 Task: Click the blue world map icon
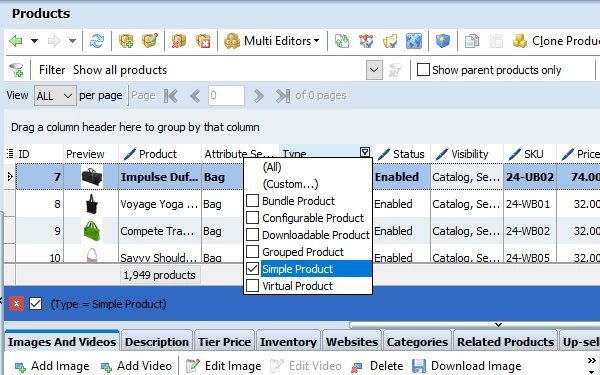pyautogui.click(x=414, y=41)
